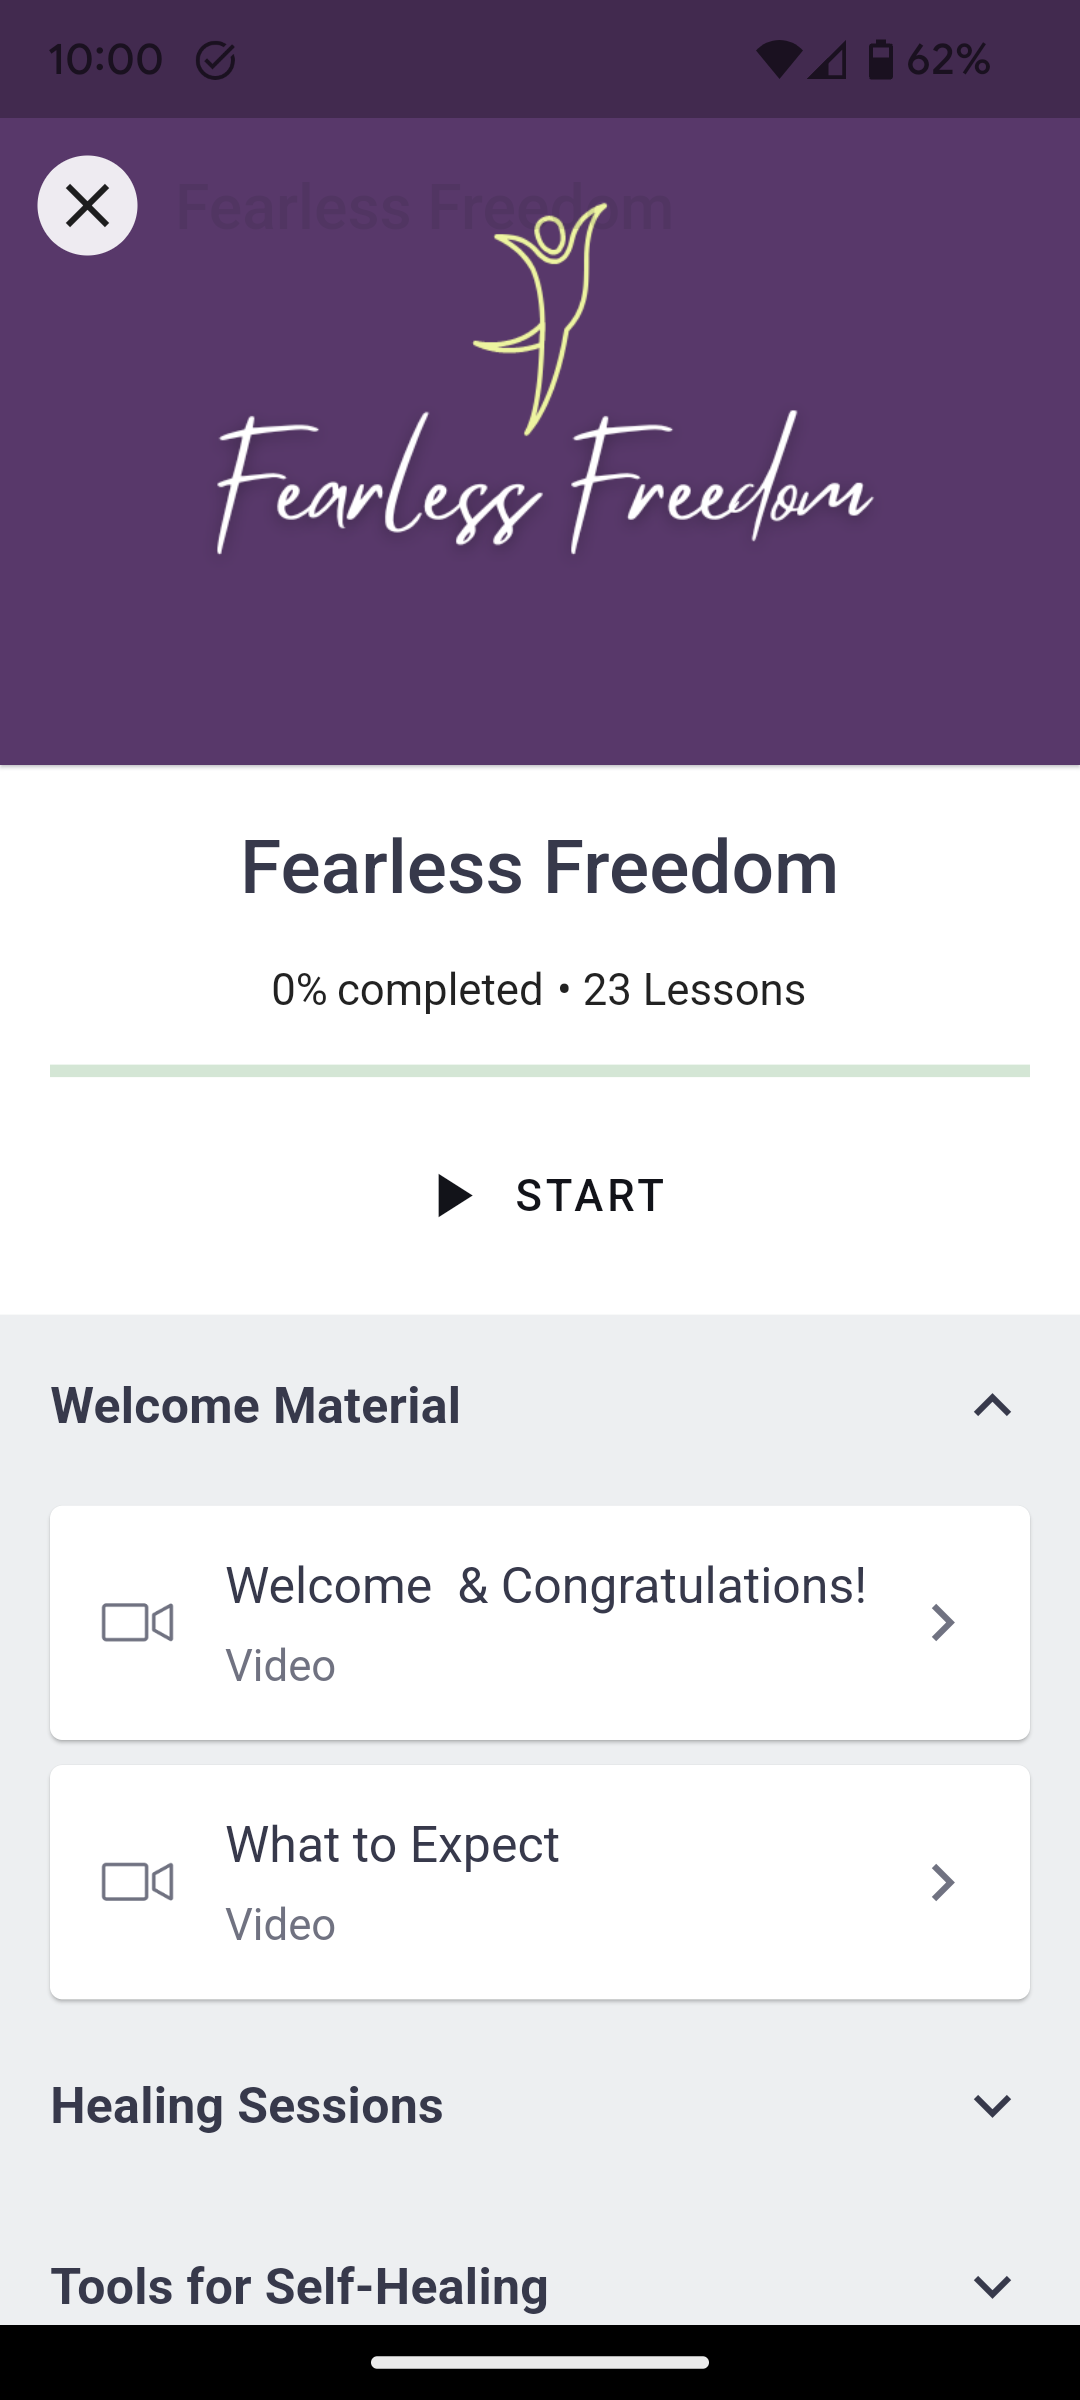
Task: Tap the START play triangle icon
Action: (455, 1195)
